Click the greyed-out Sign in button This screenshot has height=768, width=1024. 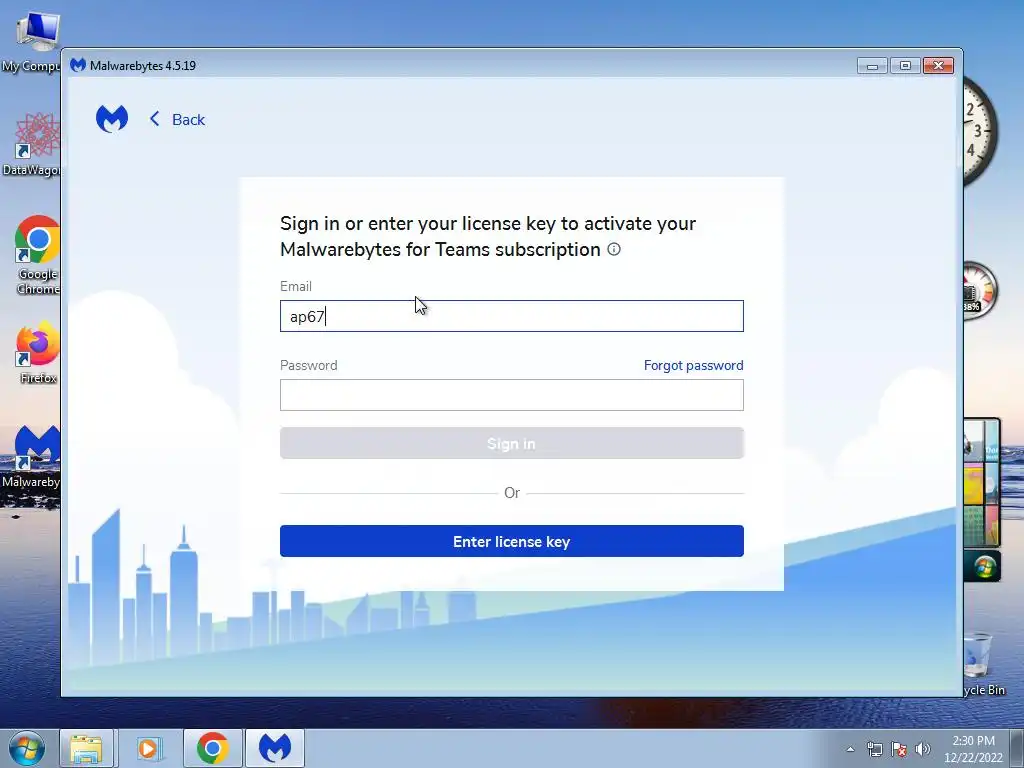pyautogui.click(x=511, y=443)
